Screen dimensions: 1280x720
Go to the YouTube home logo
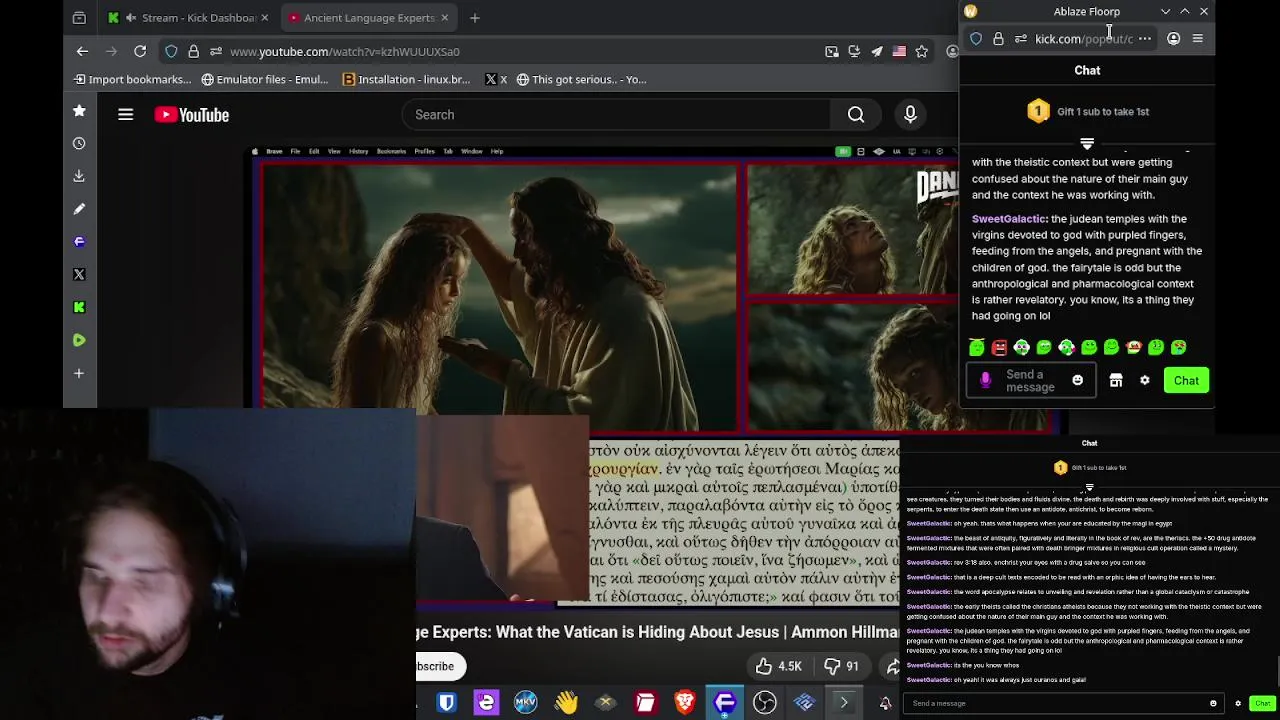click(192, 115)
